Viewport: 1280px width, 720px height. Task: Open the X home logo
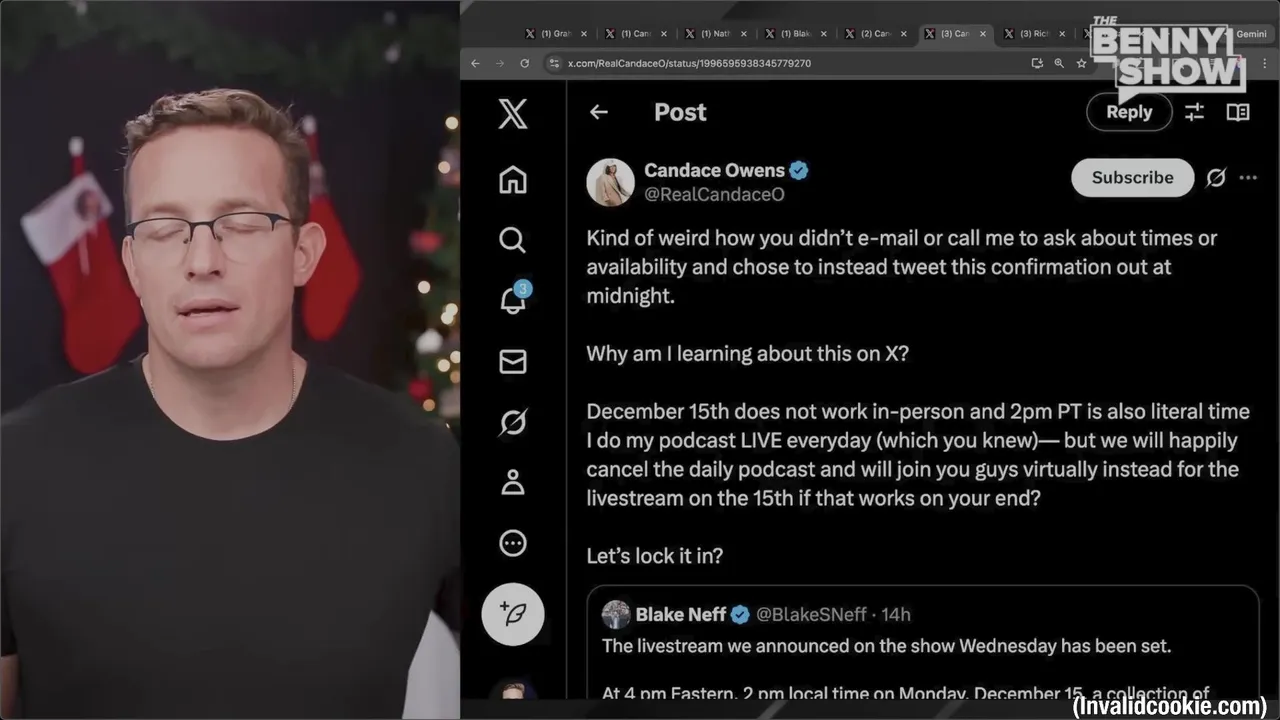pos(513,113)
